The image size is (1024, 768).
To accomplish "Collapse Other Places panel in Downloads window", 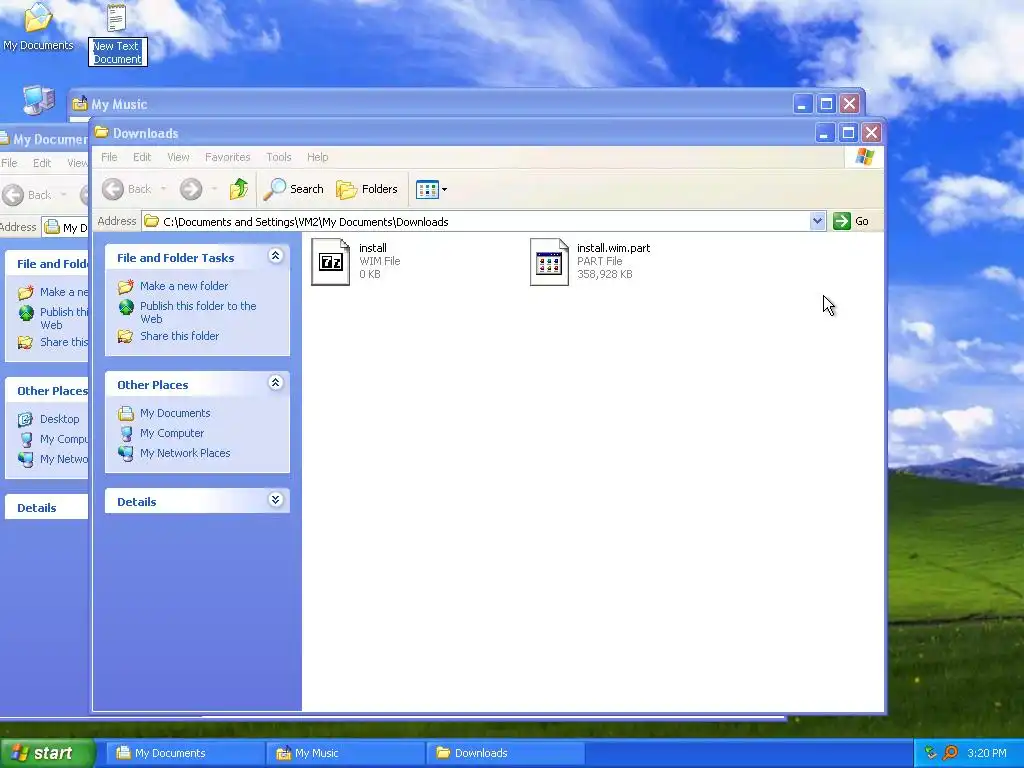I will click(x=276, y=383).
